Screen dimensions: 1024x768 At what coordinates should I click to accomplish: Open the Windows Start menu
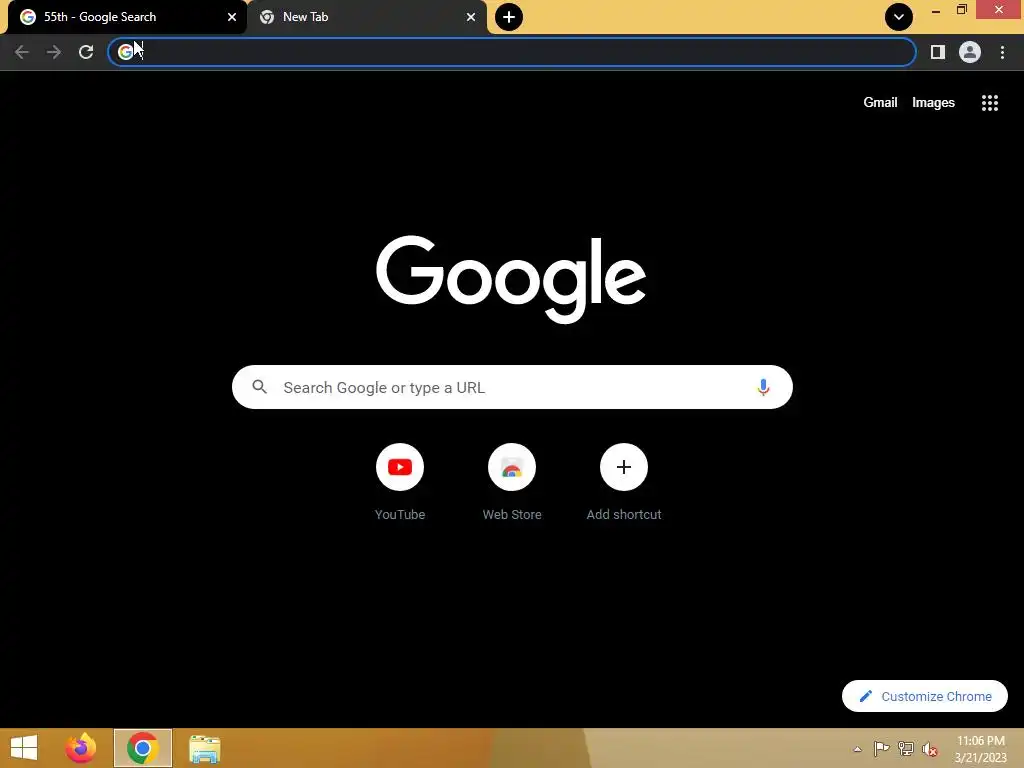click(x=24, y=748)
